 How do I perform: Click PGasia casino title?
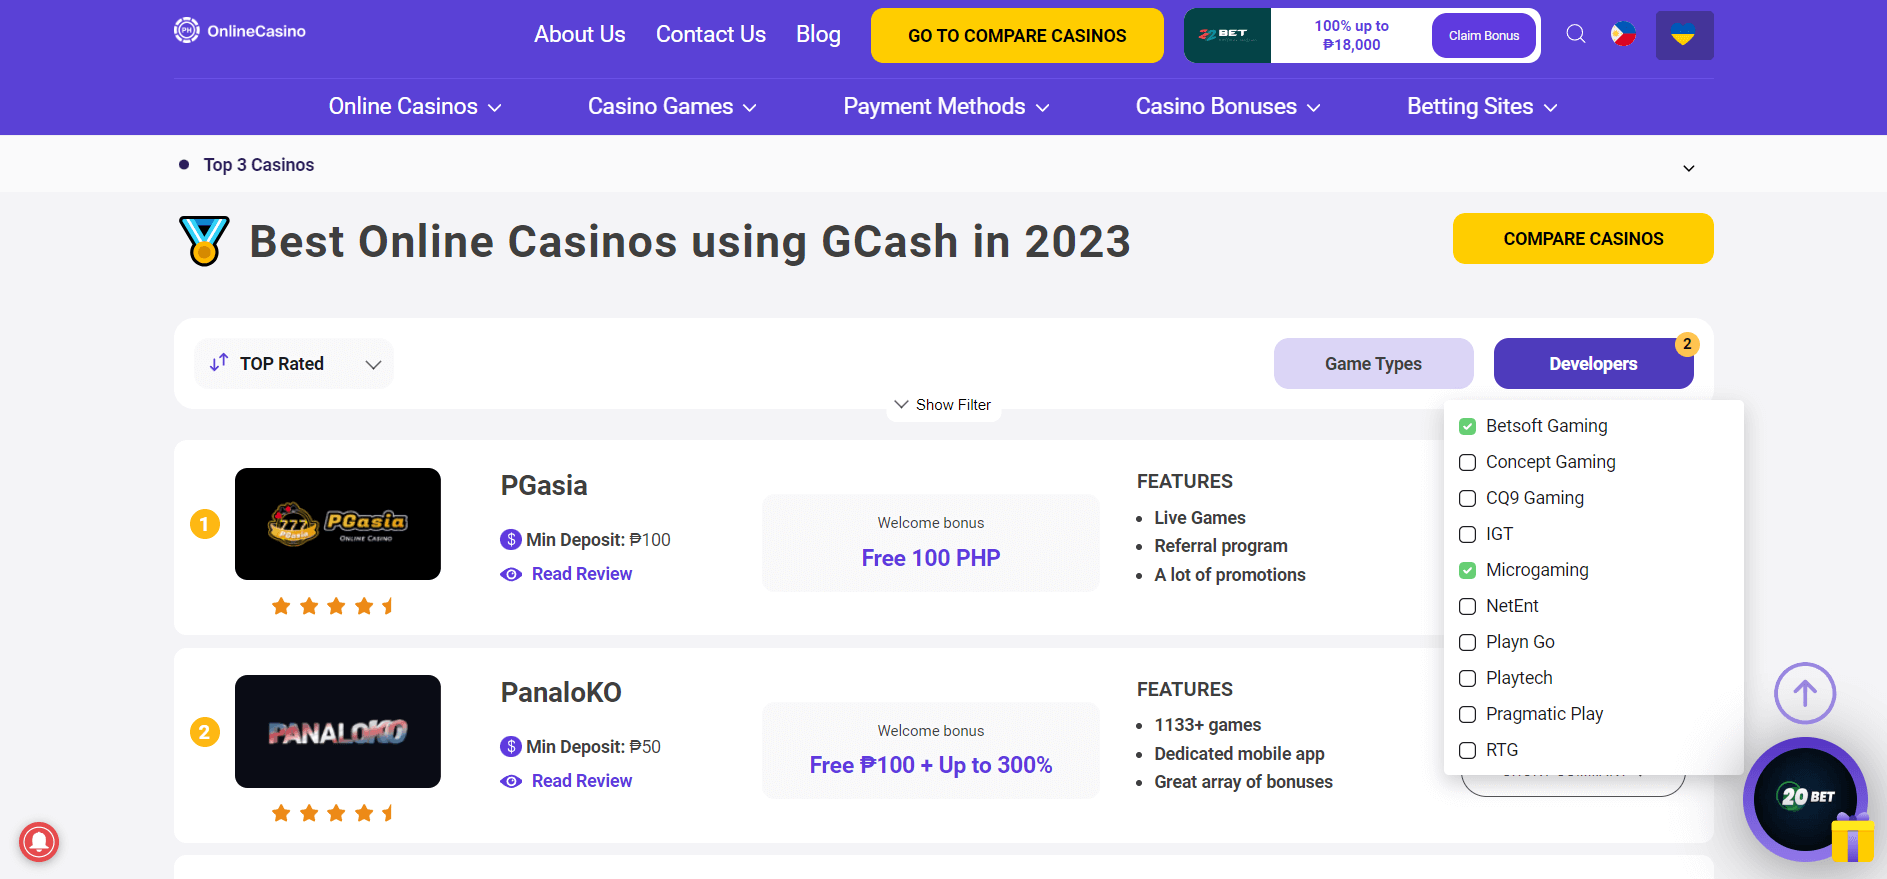[544, 486]
